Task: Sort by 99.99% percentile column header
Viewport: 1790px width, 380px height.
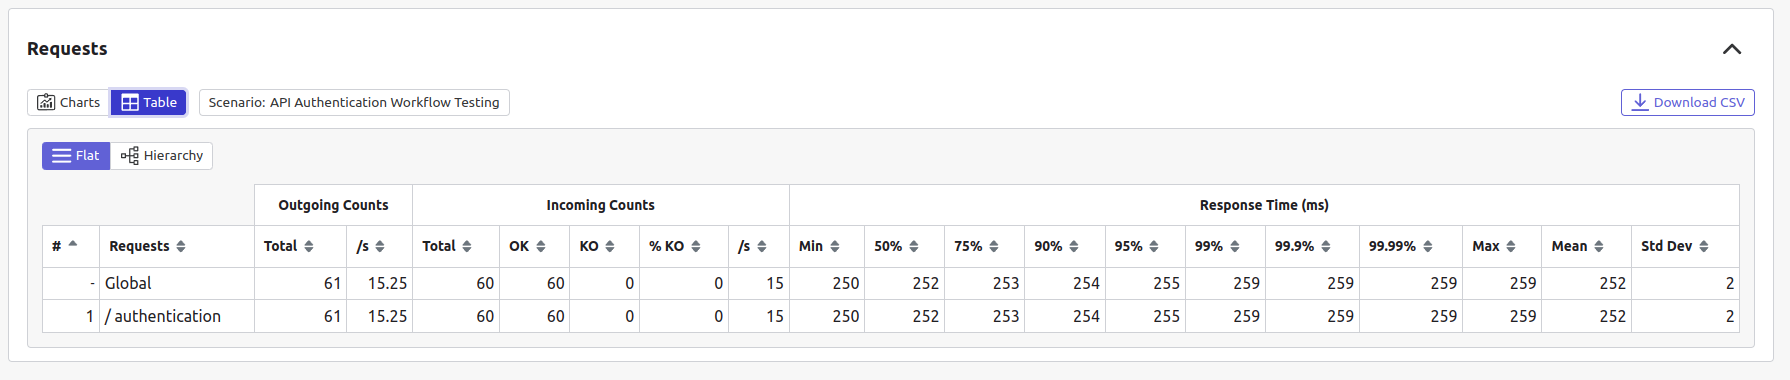Action: tap(1410, 246)
